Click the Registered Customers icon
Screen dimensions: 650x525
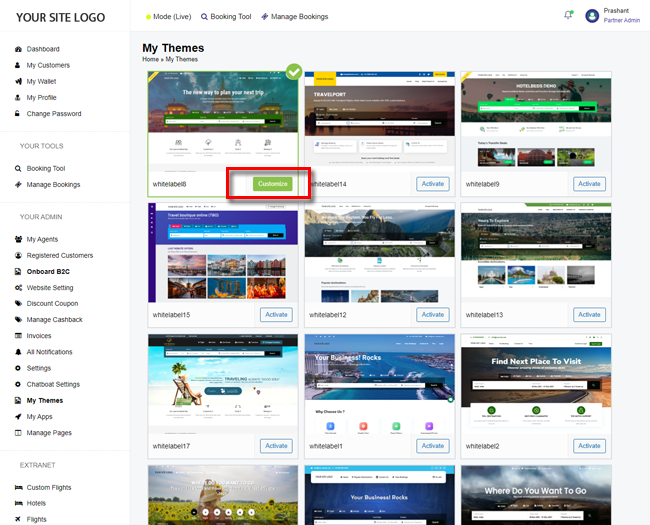(x=18, y=255)
